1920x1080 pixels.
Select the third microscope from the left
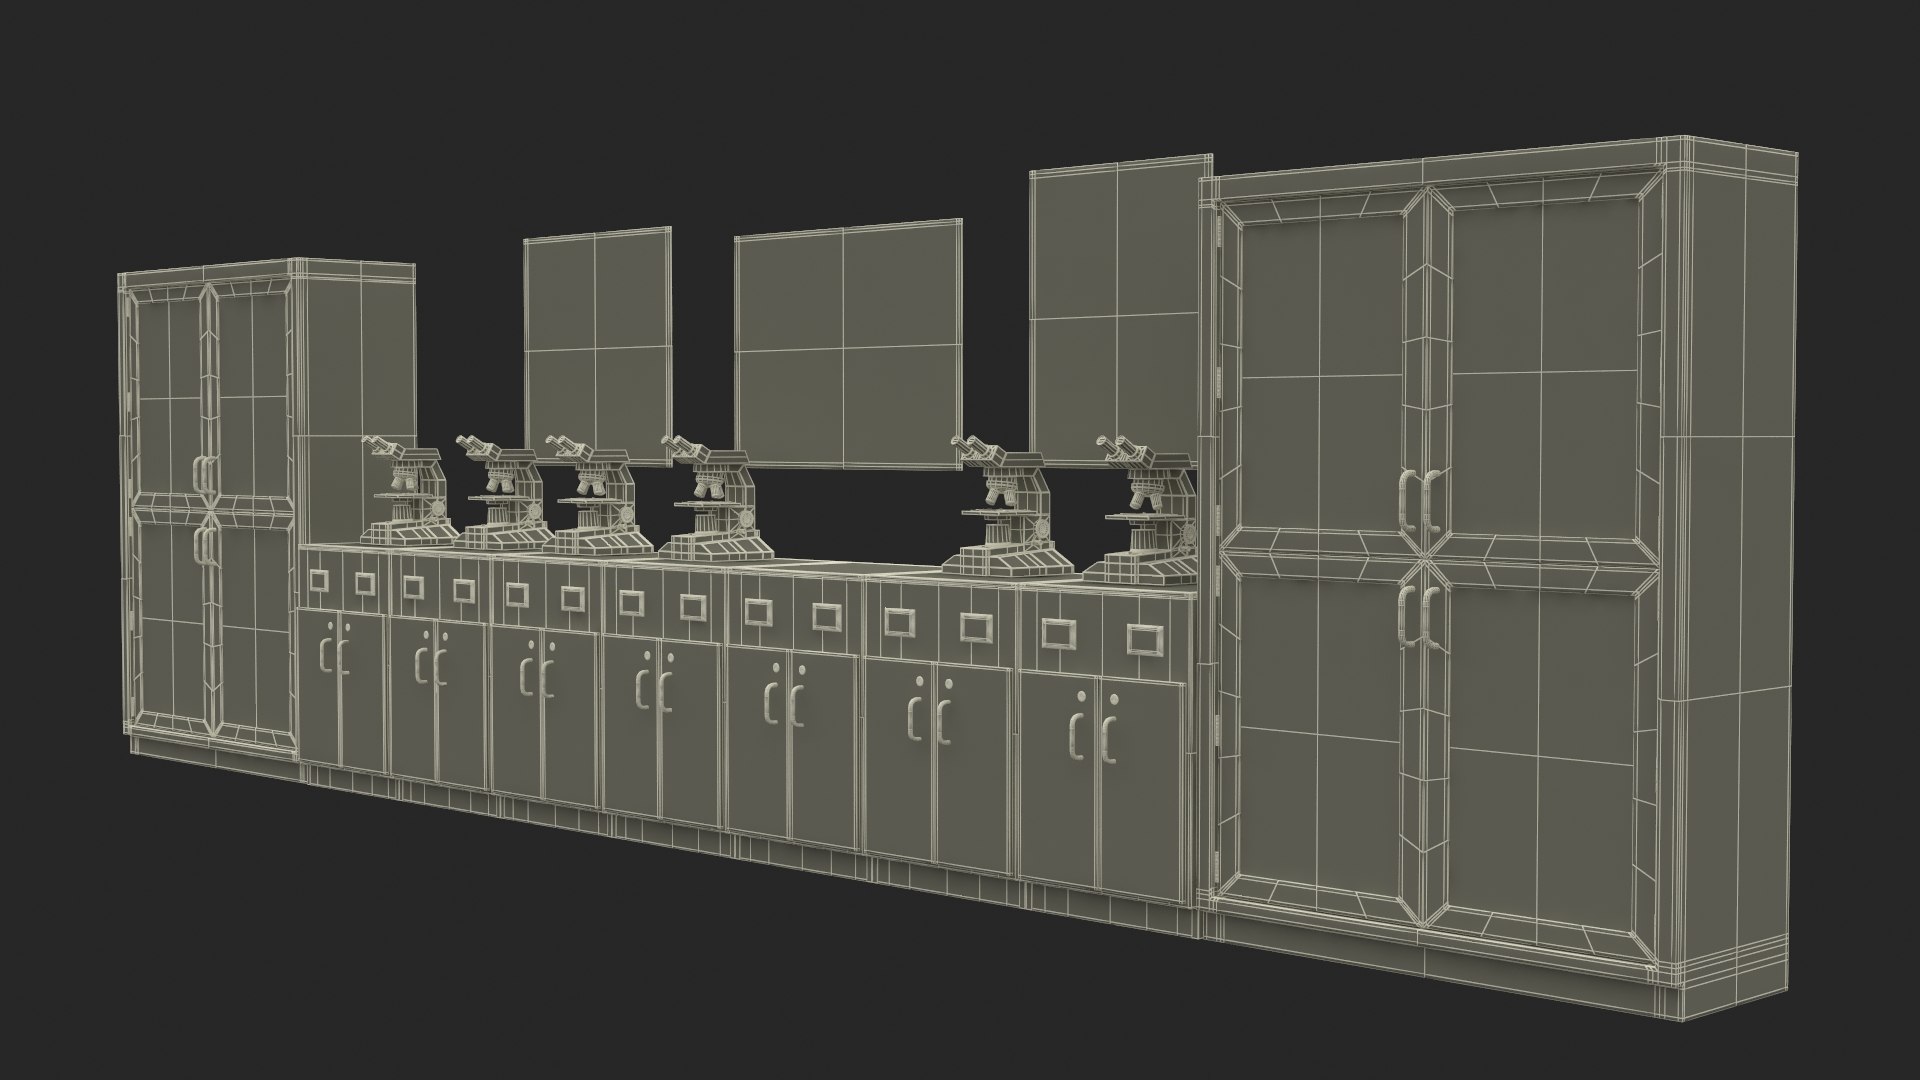tap(596, 498)
